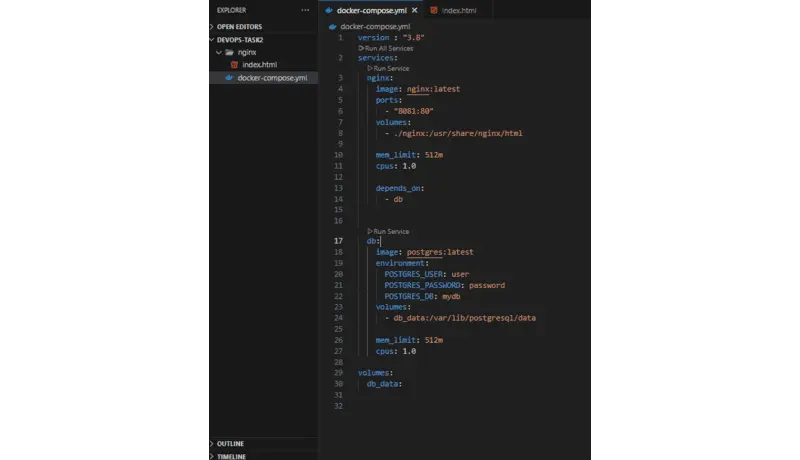Switch to the docker-compose.yml tab

(x=371, y=10)
